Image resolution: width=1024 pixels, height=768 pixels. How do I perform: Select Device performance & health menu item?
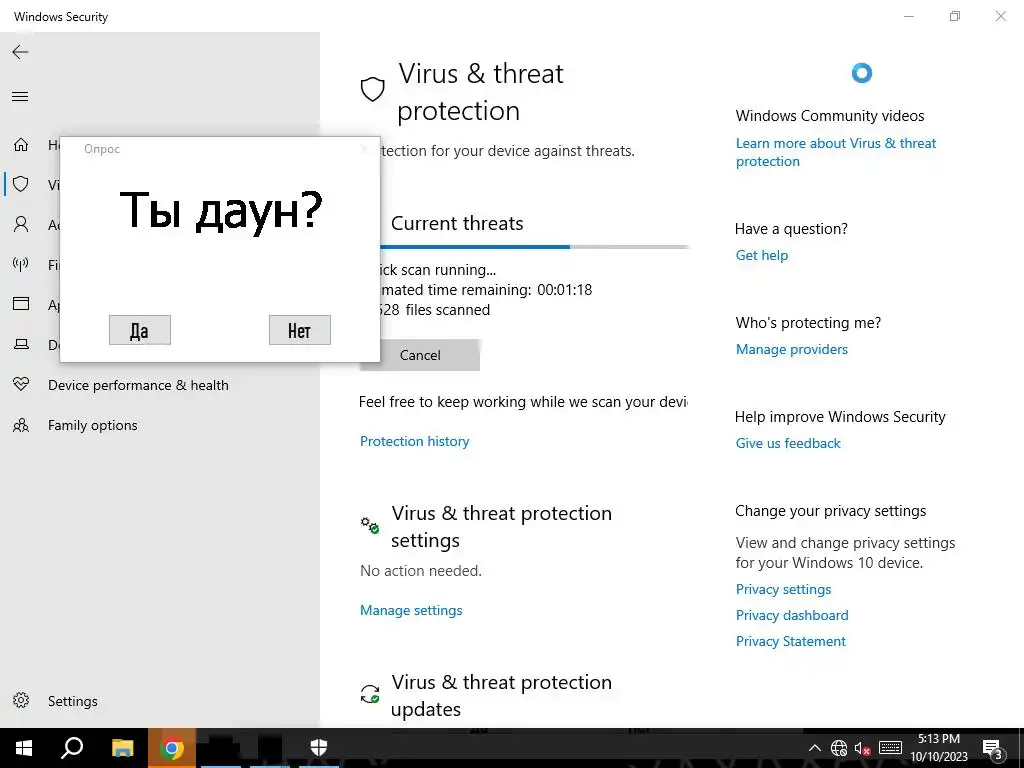[x=160, y=385]
